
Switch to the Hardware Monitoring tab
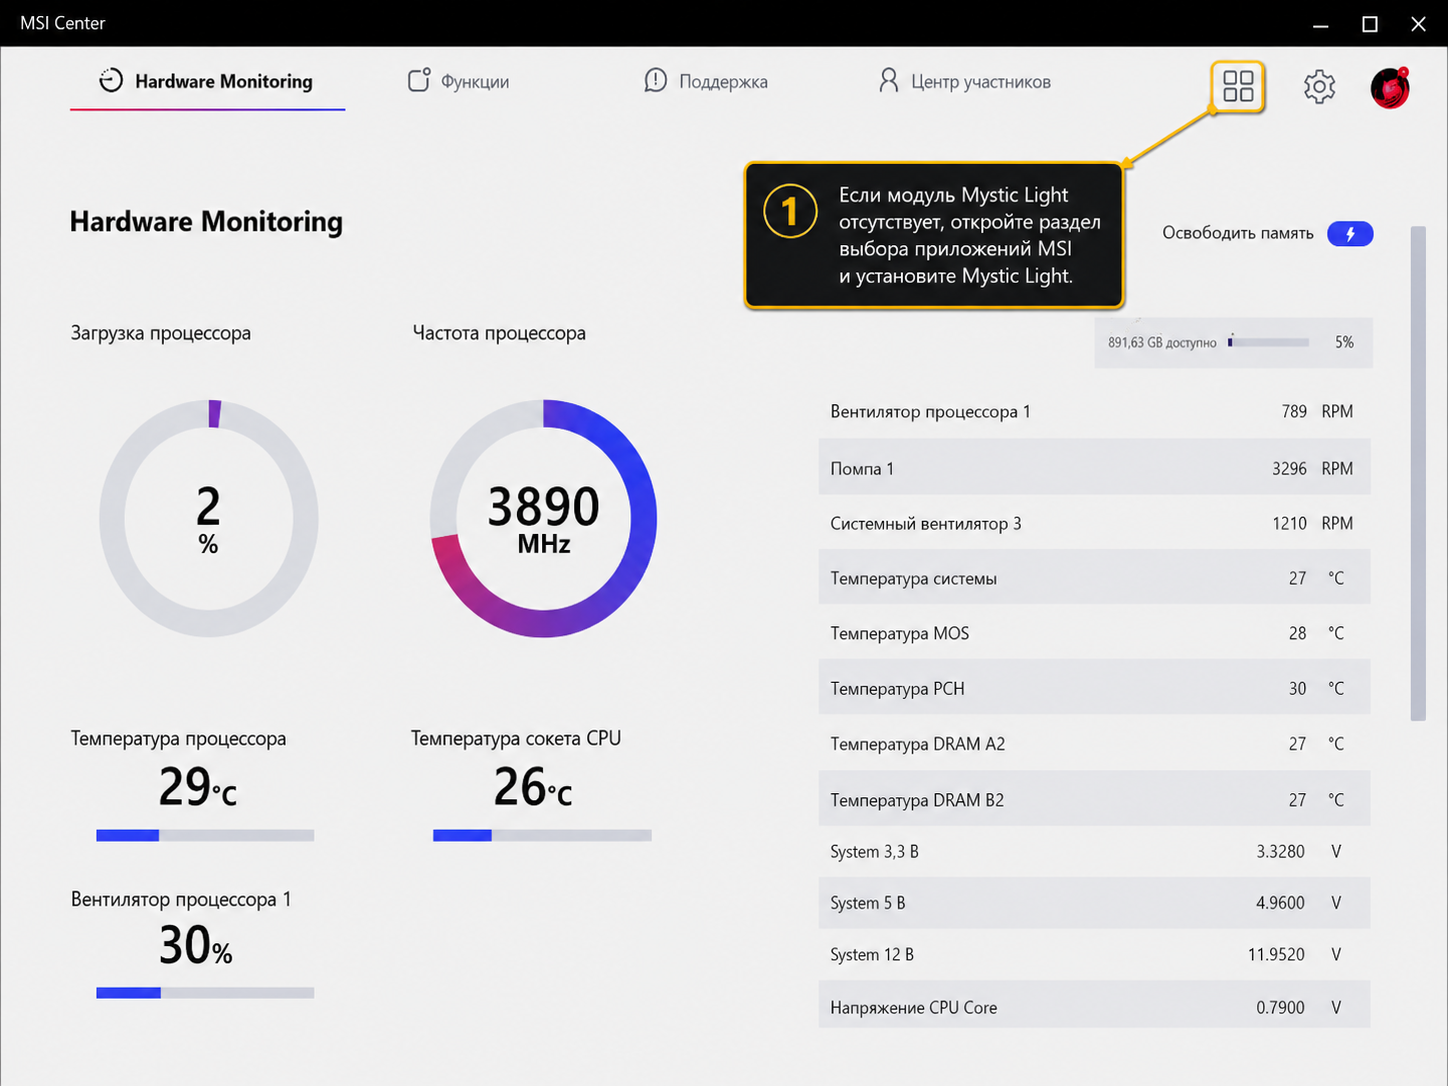(x=207, y=81)
